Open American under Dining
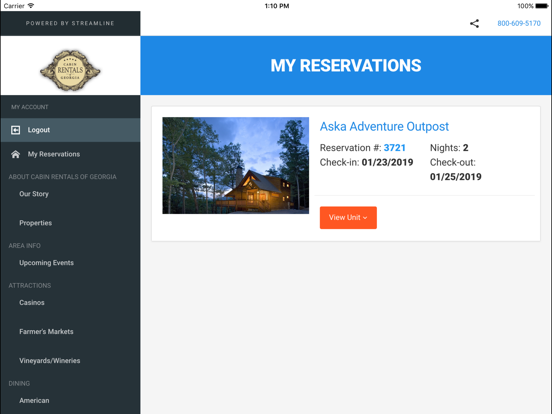 point(34,401)
